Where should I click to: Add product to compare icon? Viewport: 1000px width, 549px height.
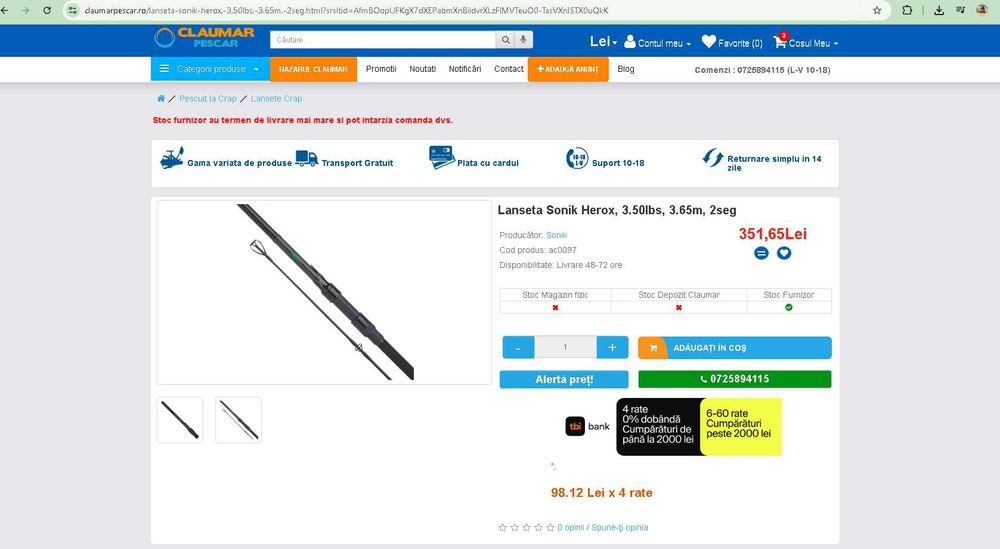[761, 253]
